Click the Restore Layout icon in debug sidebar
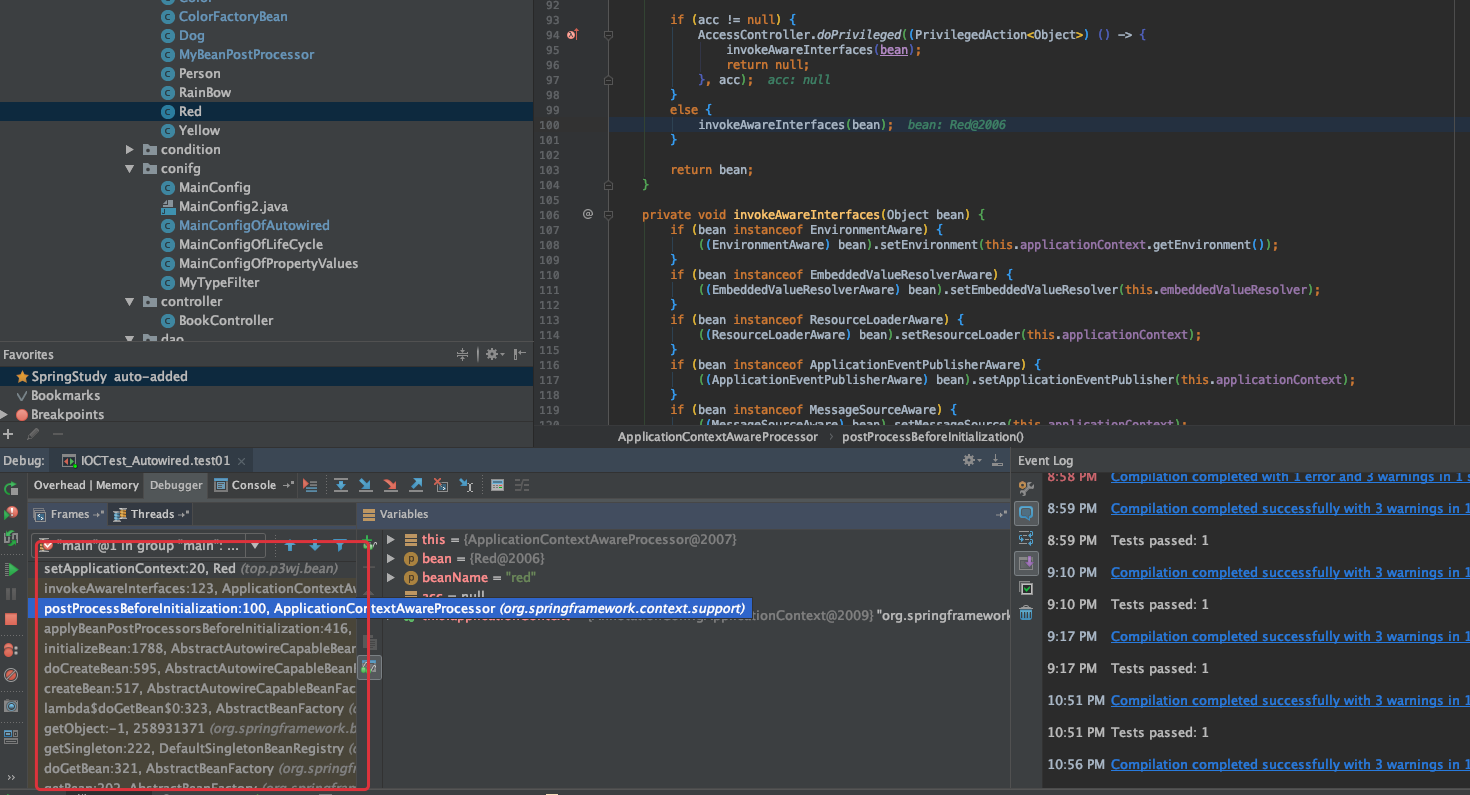This screenshot has width=1470, height=795. 11,737
